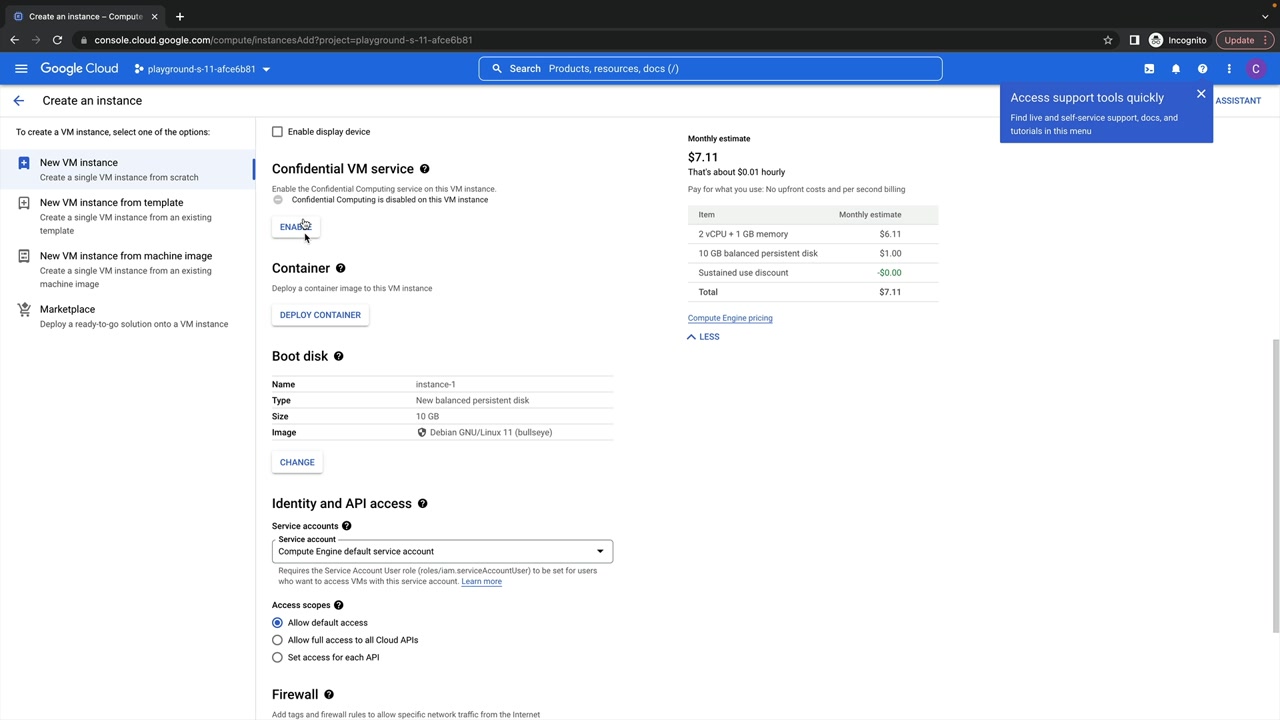Collapse the estimate with Less
Viewport: 1280px width, 720px height.
703,337
